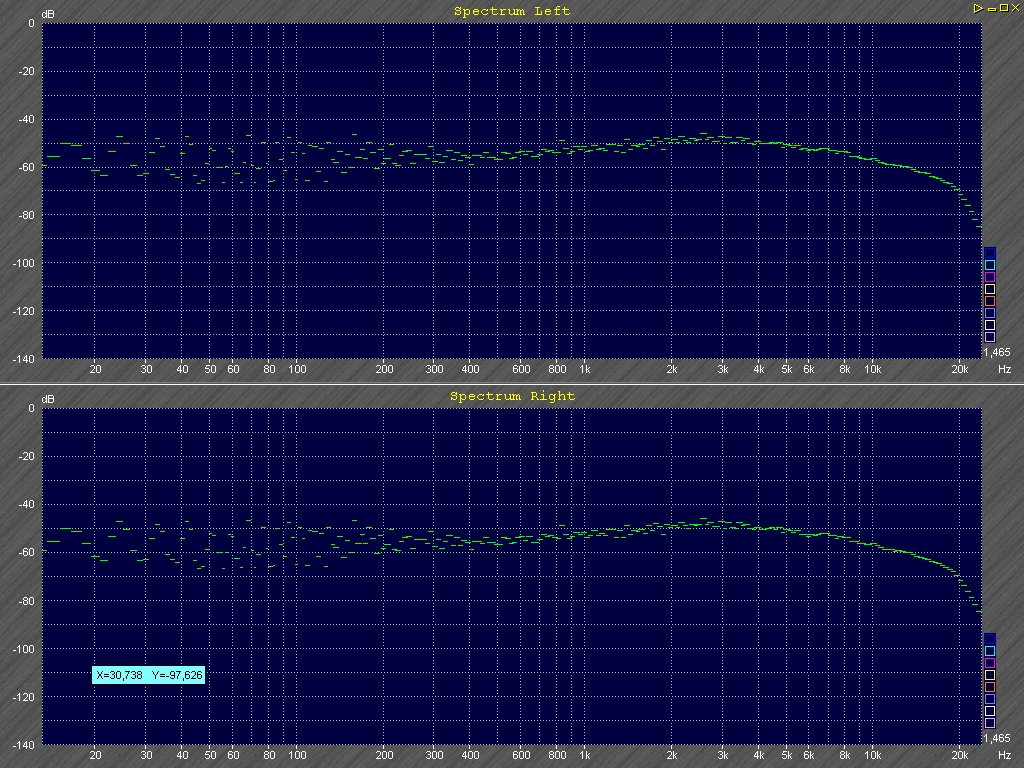
Task: Click the 1,465 Hz value in Spectrum Left
Action: click(995, 353)
